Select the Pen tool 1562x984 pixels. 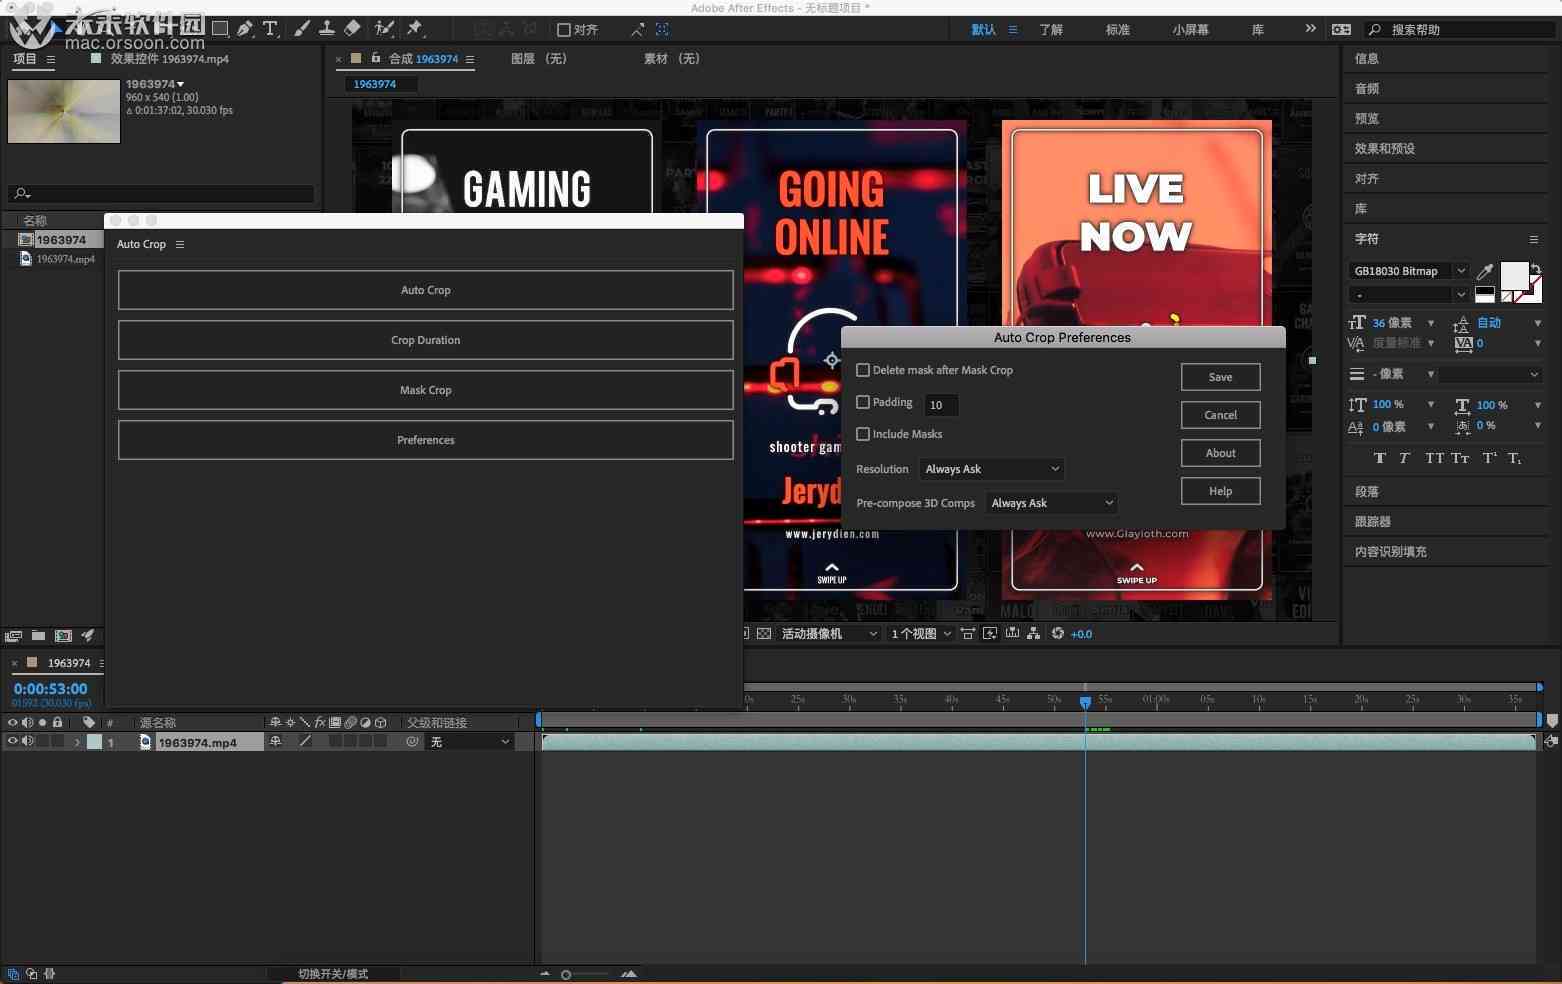245,29
